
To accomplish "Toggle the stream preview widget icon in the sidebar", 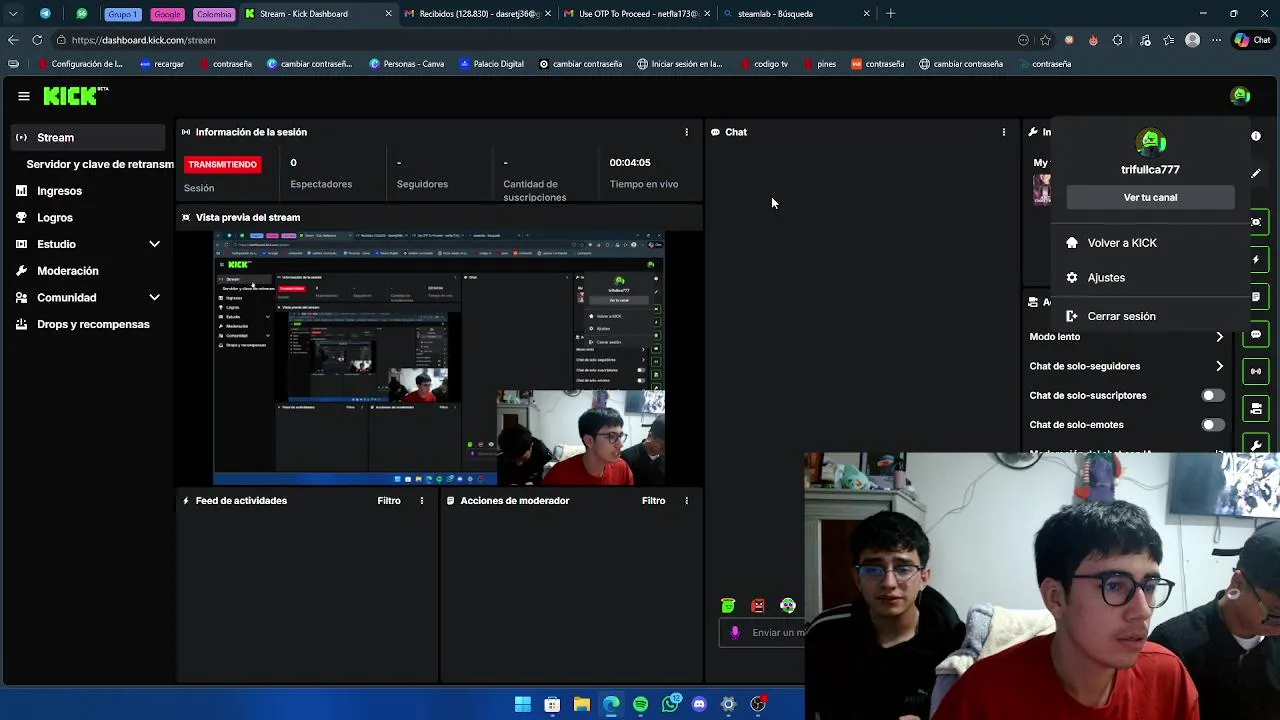I will tap(1256, 222).
